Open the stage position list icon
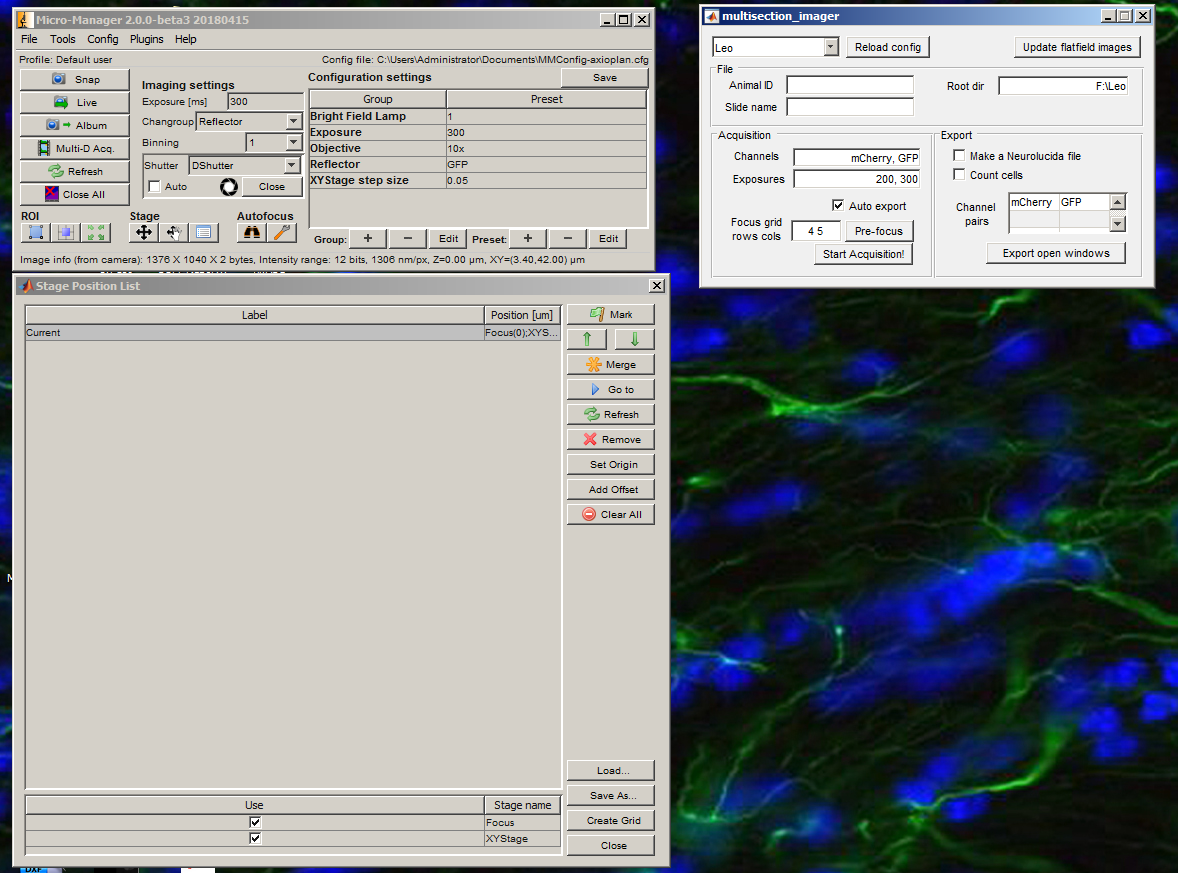 click(204, 233)
